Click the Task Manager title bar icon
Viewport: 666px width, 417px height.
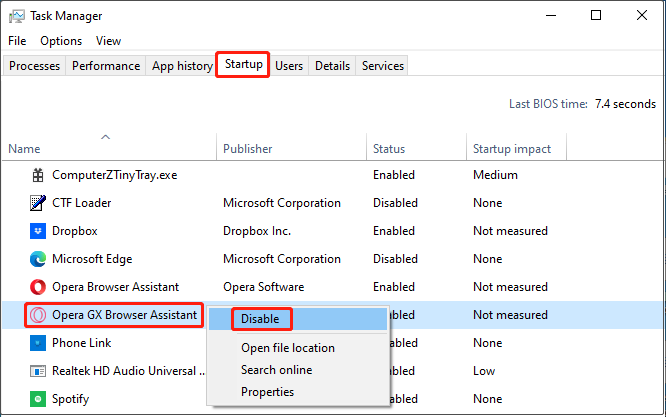[x=17, y=16]
